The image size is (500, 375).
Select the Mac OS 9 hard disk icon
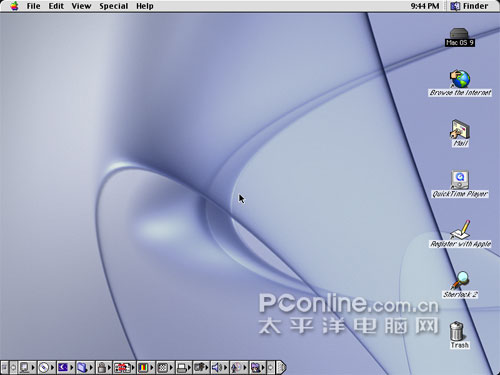point(460,37)
